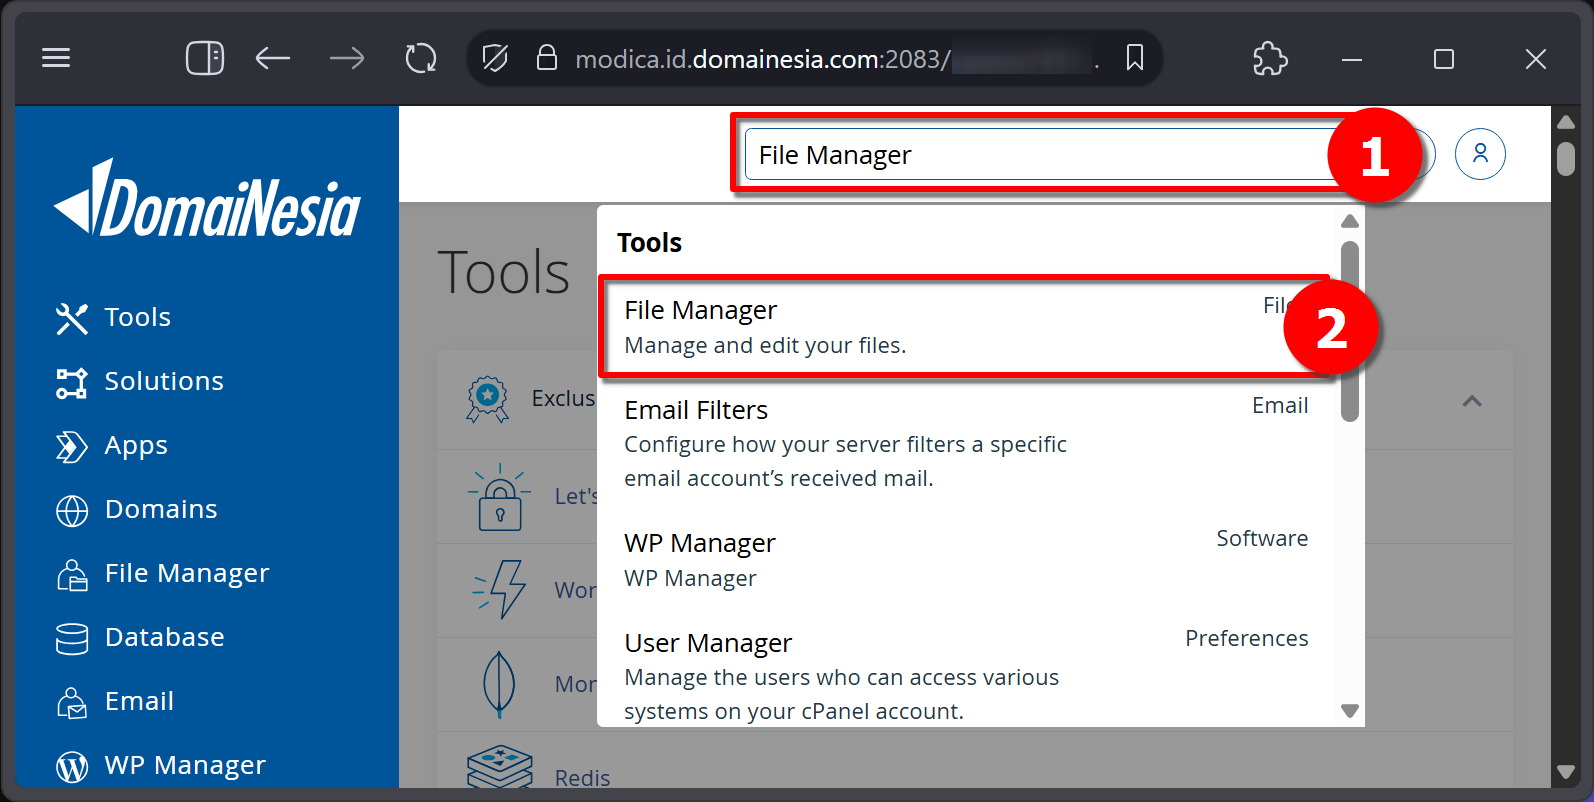1594x802 pixels.
Task: Open the user account profile icon
Action: pyautogui.click(x=1480, y=154)
